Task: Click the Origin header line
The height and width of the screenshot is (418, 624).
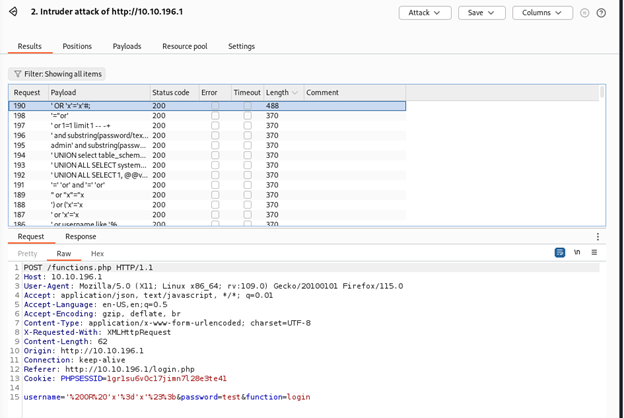Action: [x=84, y=351]
